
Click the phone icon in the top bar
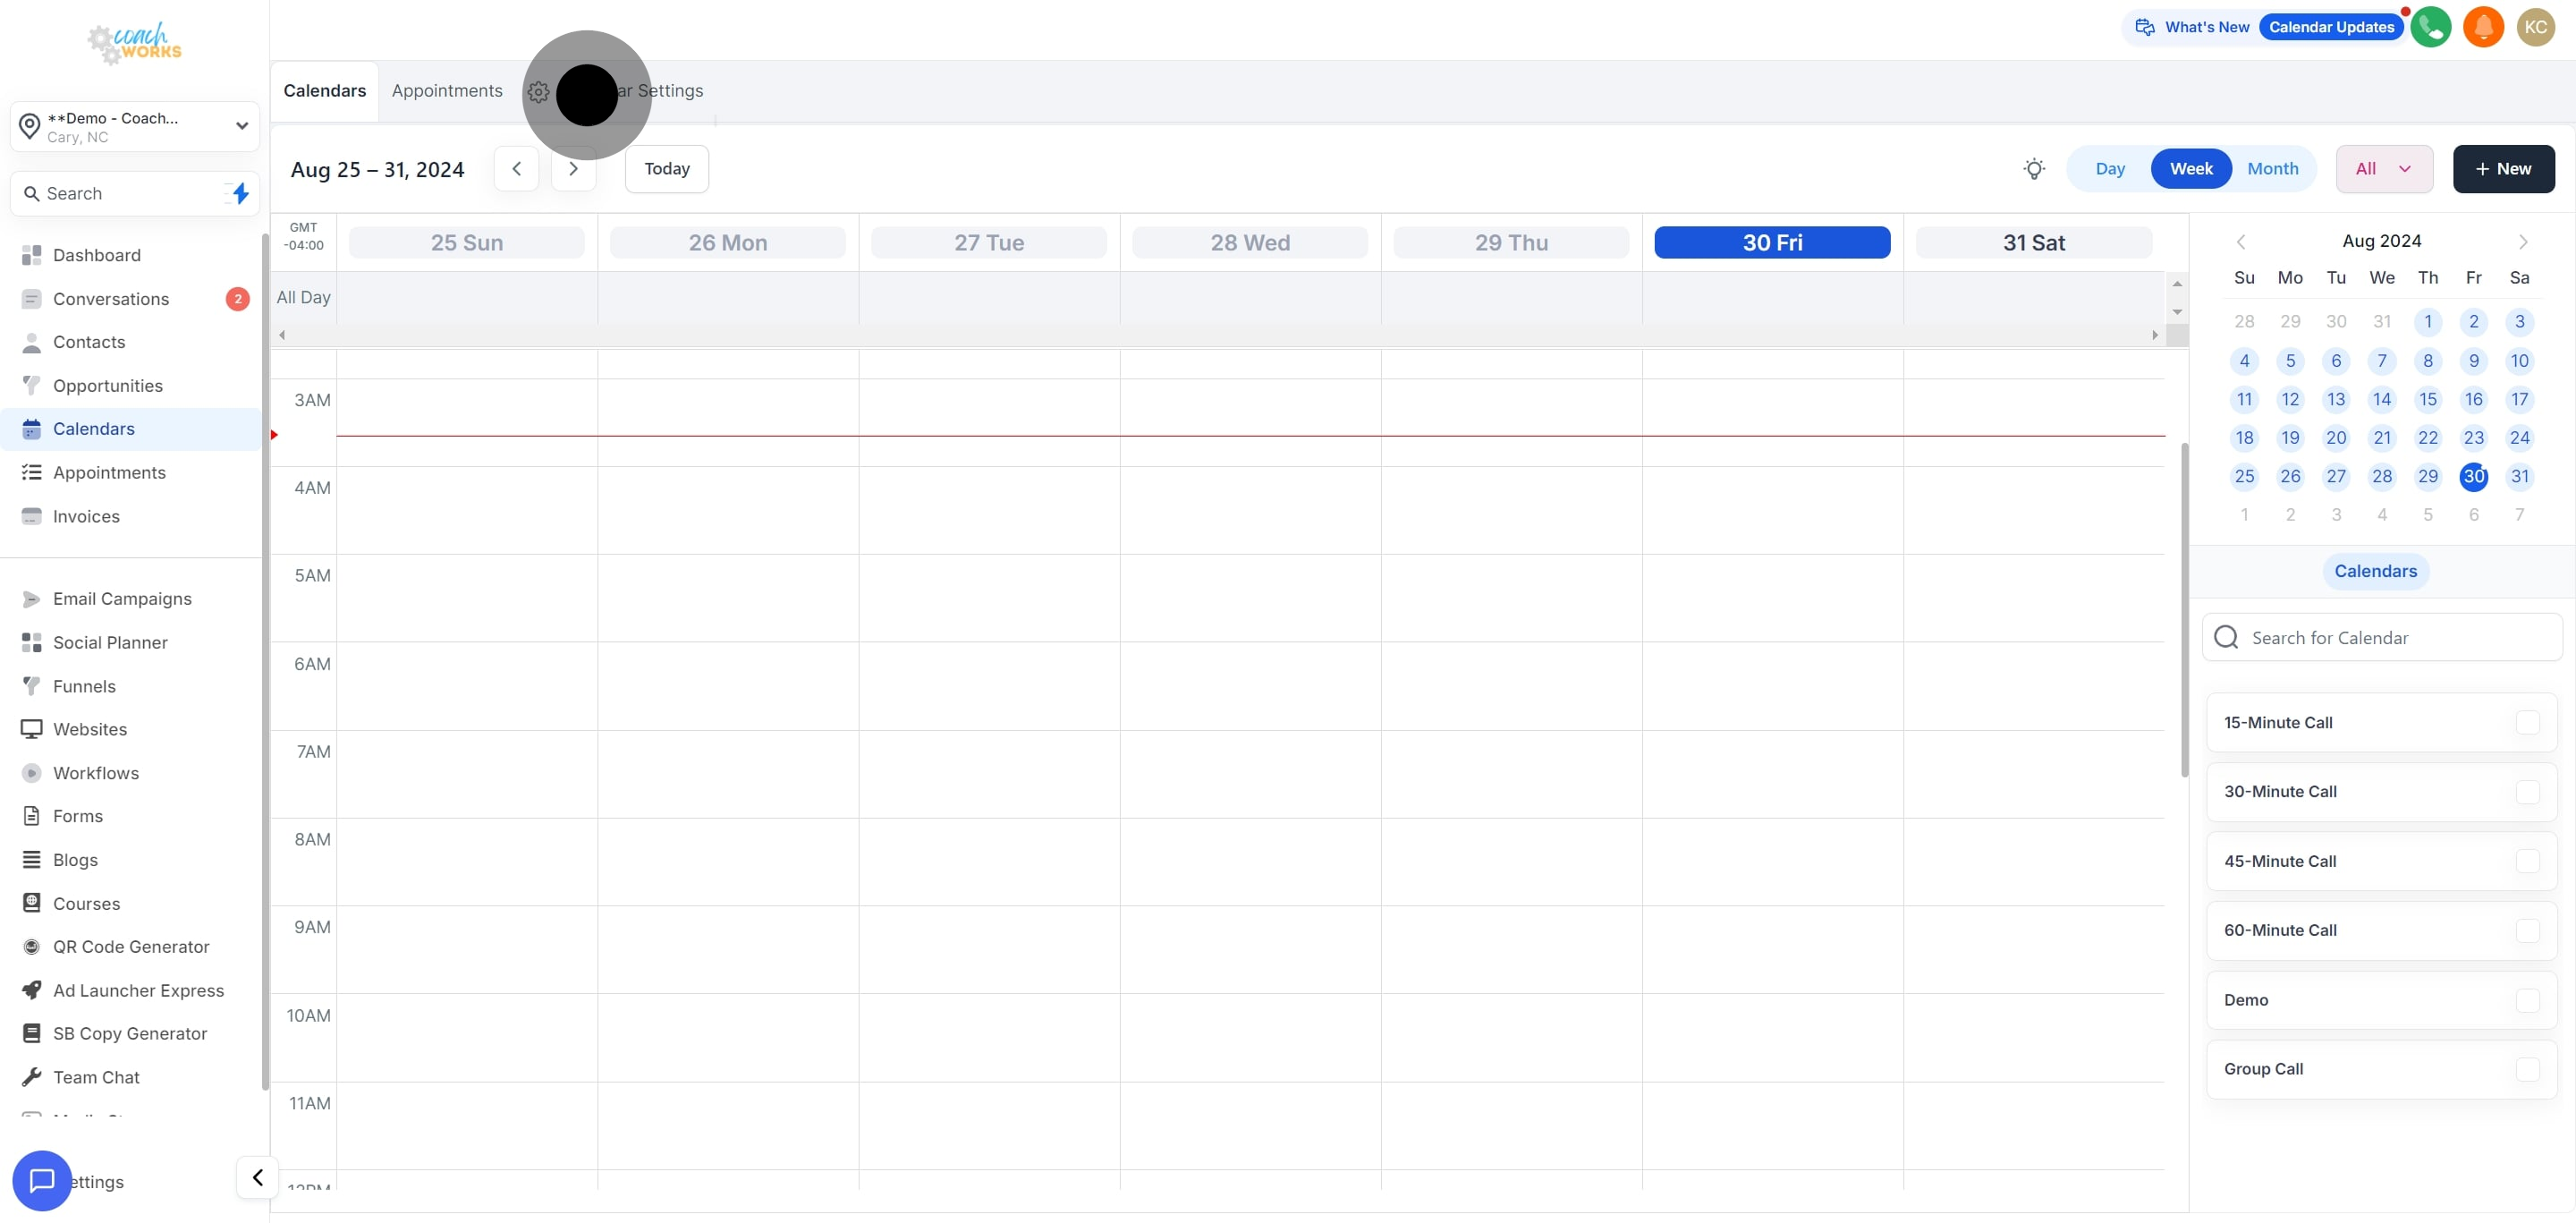pyautogui.click(x=2431, y=26)
